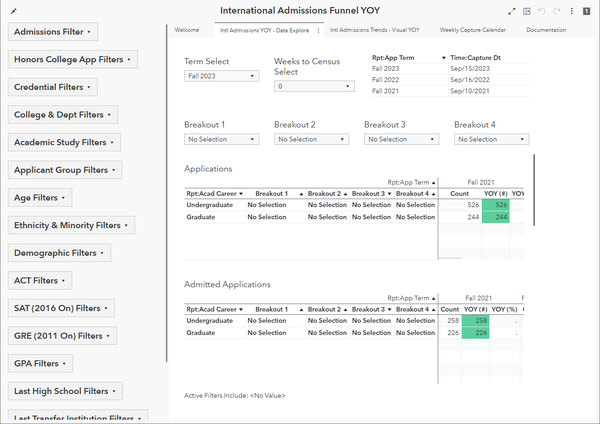Viewport: 600px width, 424px height.
Task: Open Last High School Filters
Action: (x=65, y=391)
